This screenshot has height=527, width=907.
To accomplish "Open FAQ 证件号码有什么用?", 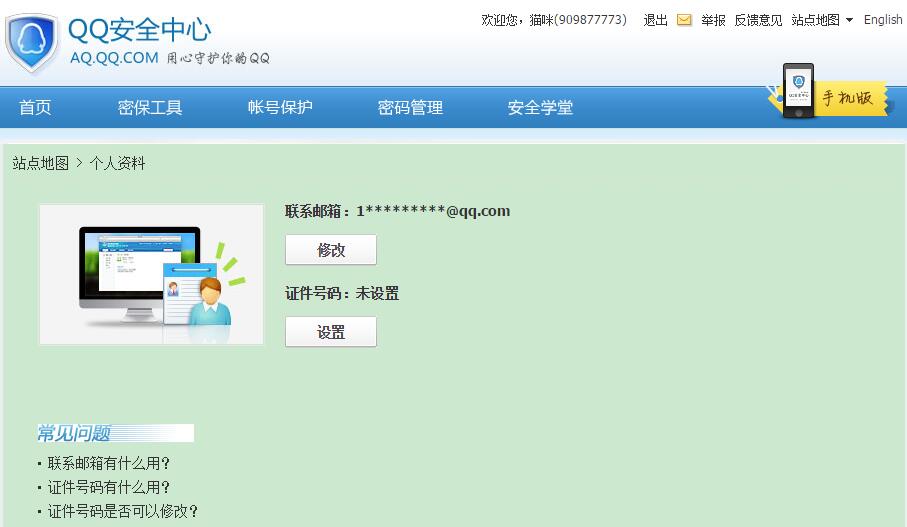I will coord(109,488).
